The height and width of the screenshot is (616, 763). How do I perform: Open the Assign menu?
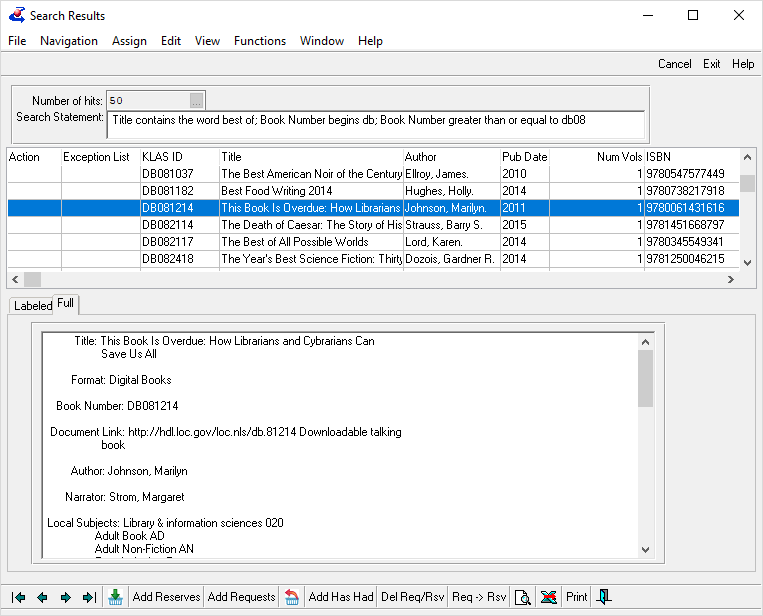129,41
